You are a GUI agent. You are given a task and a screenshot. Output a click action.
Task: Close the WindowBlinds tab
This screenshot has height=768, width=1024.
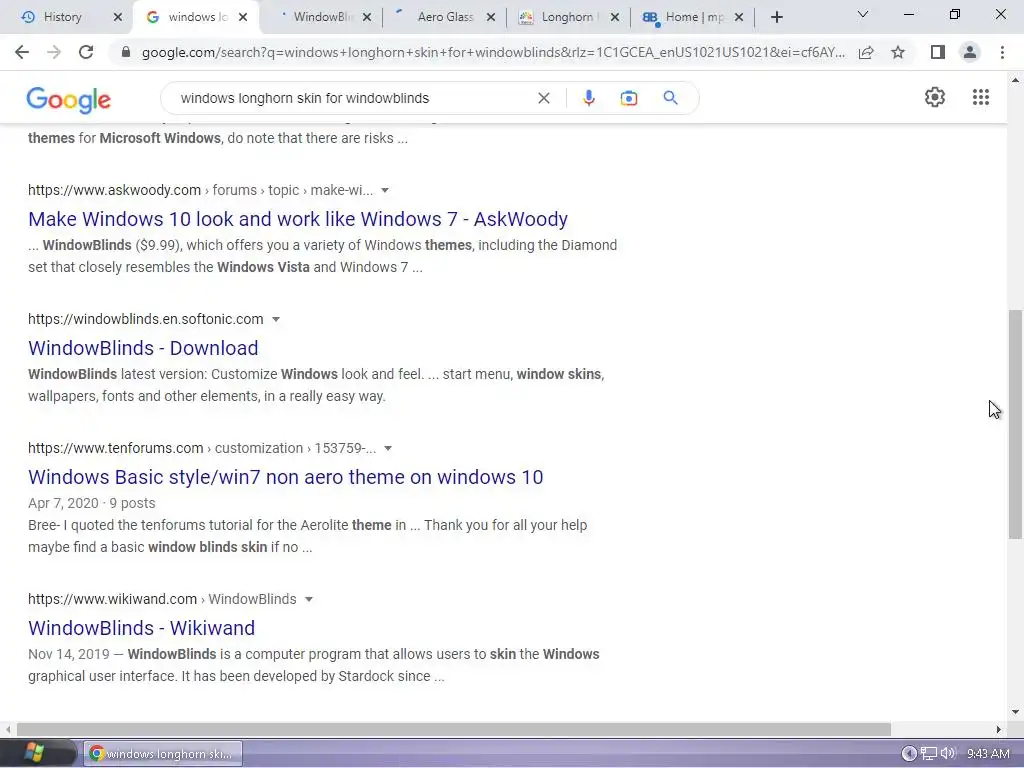point(367,17)
